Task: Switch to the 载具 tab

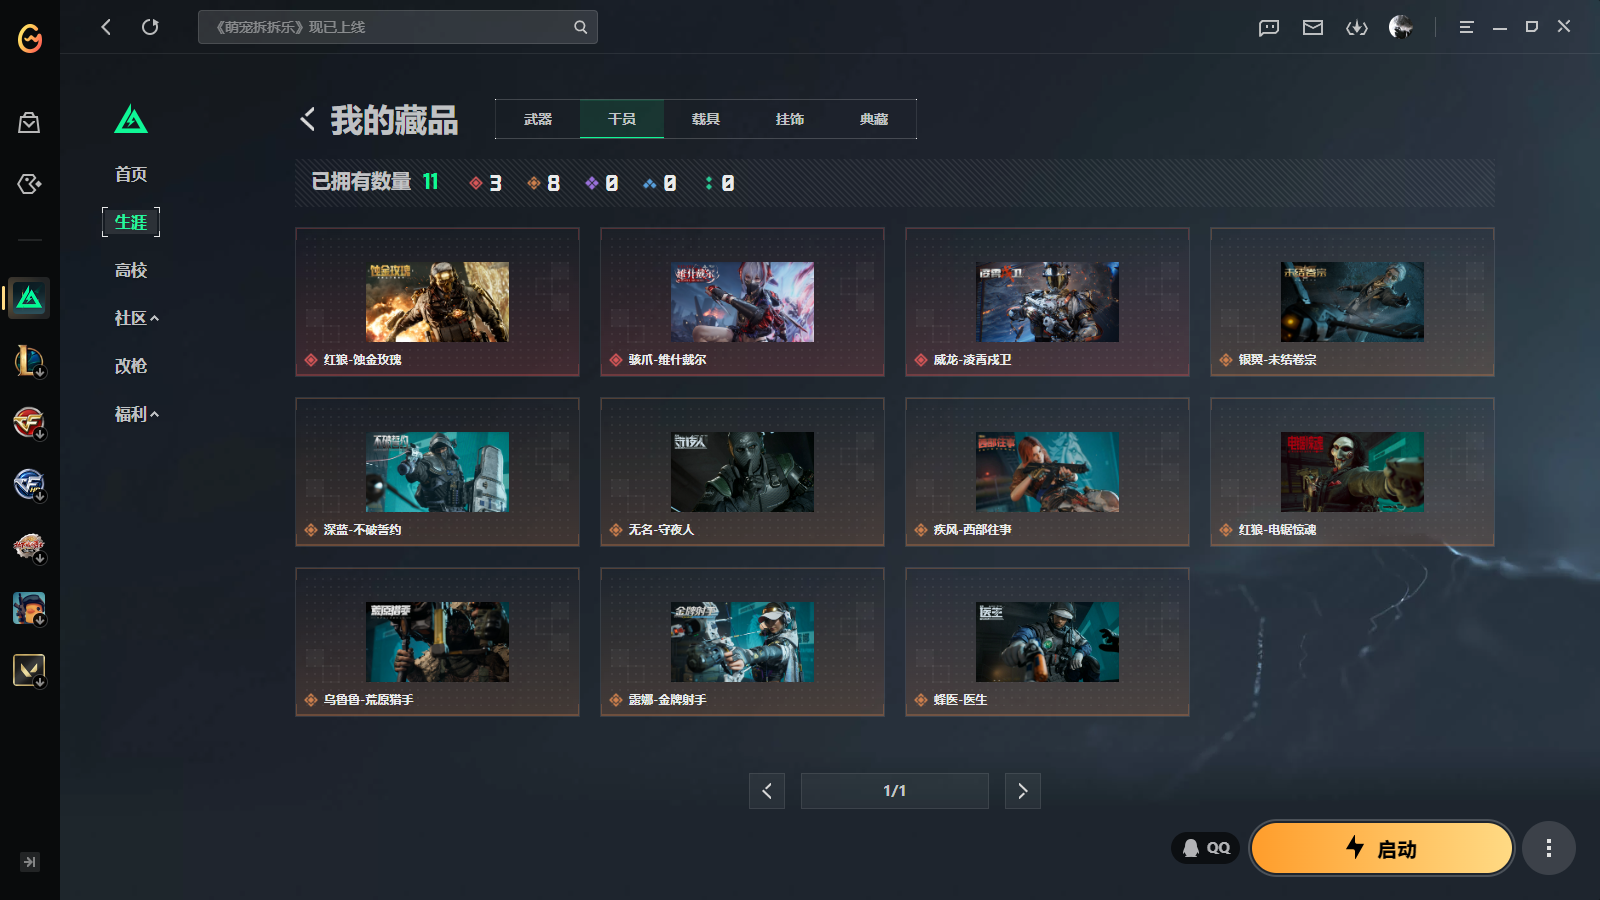Action: (706, 119)
